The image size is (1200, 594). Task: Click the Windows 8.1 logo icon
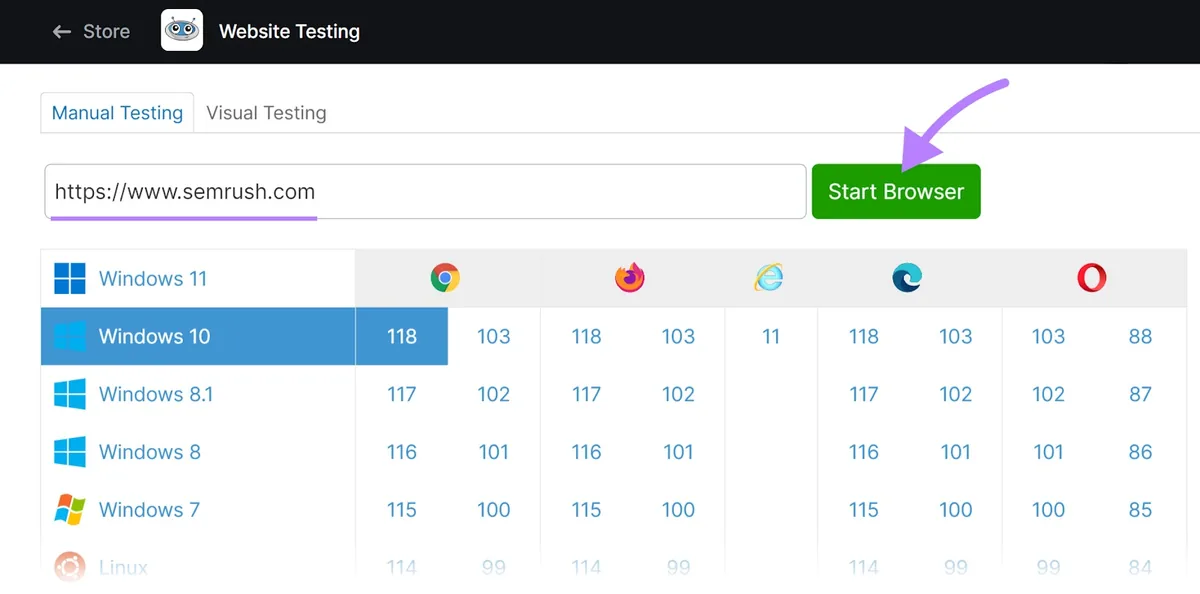tap(70, 394)
